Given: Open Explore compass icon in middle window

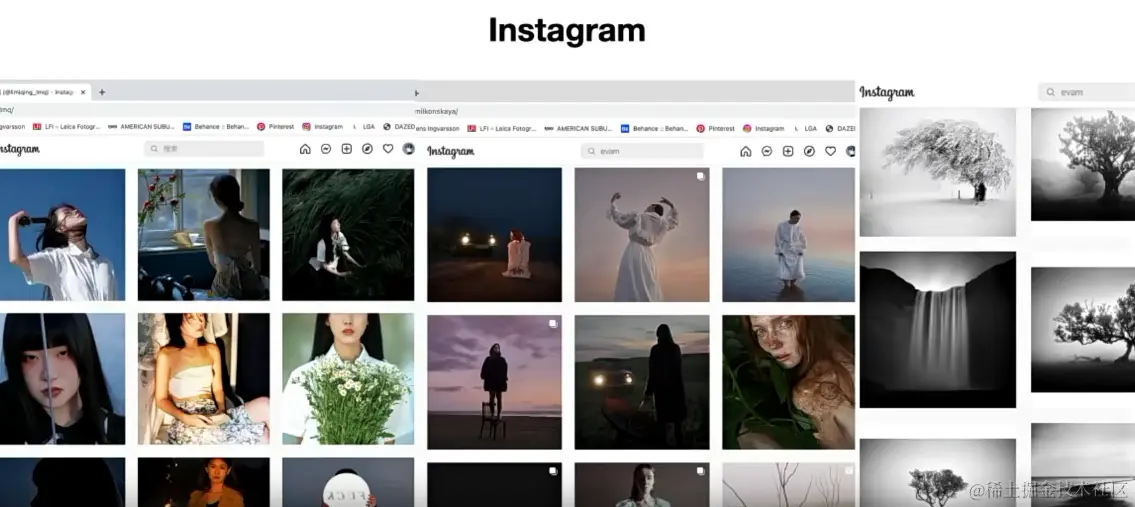Looking at the screenshot, I should click(x=809, y=151).
